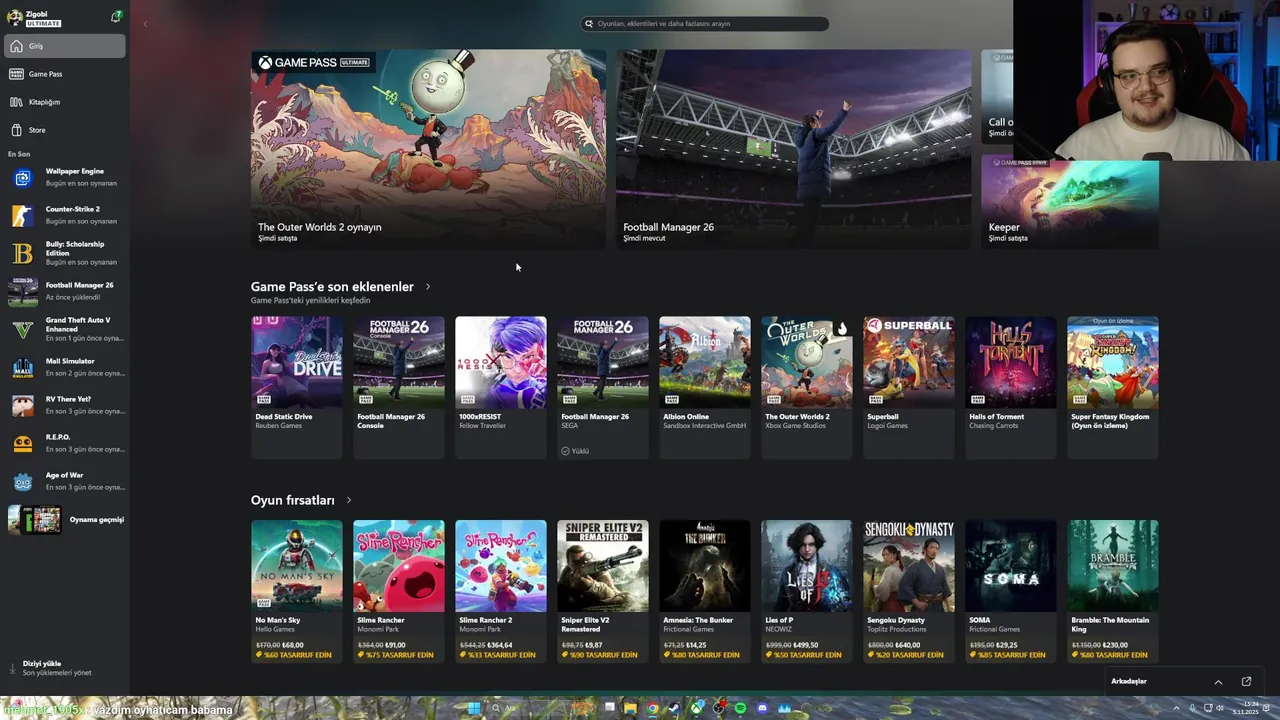Open the taskbar volume speaker icon
This screenshot has height=720, width=1280.
point(1219,708)
